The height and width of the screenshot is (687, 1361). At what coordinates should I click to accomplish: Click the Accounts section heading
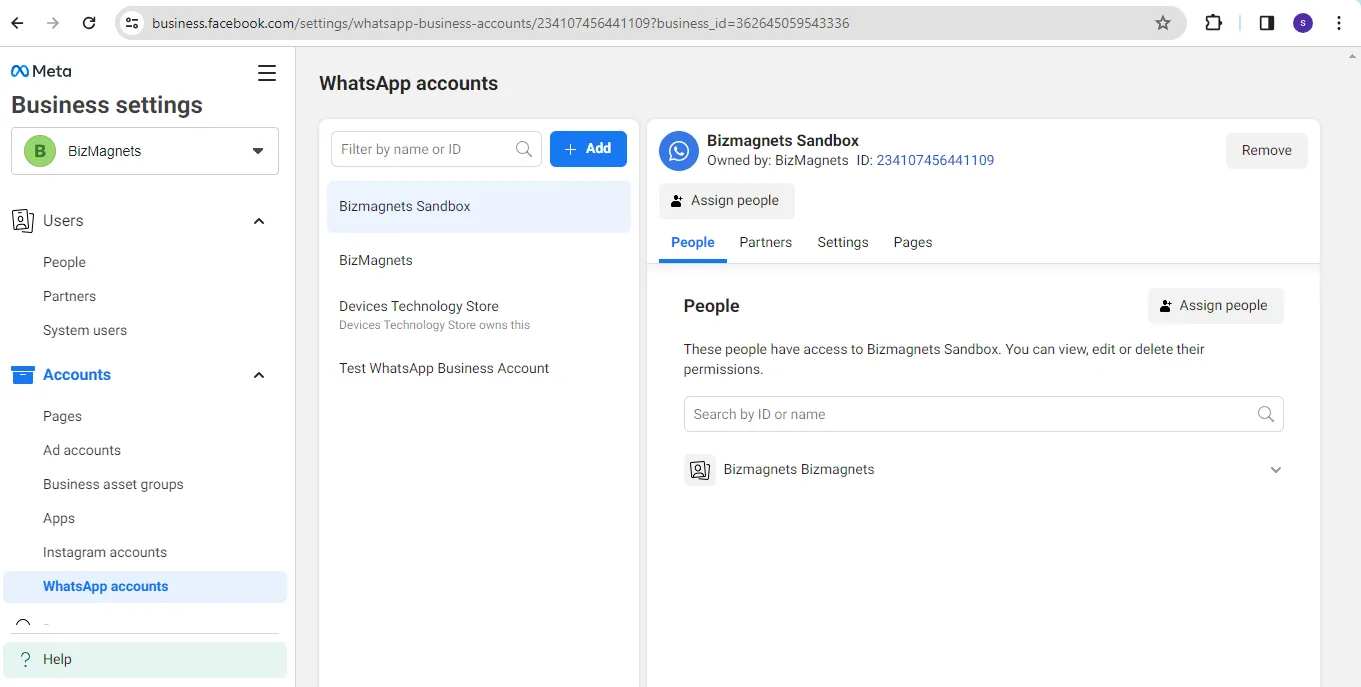[77, 375]
